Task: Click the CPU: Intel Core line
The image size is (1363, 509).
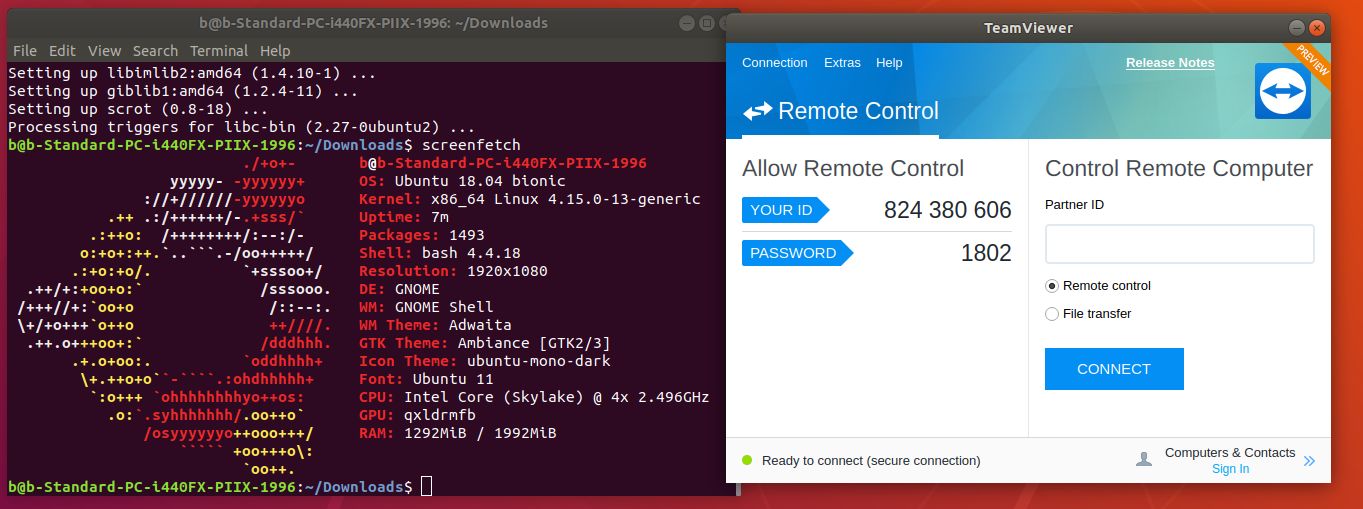Action: pyautogui.click(x=534, y=397)
